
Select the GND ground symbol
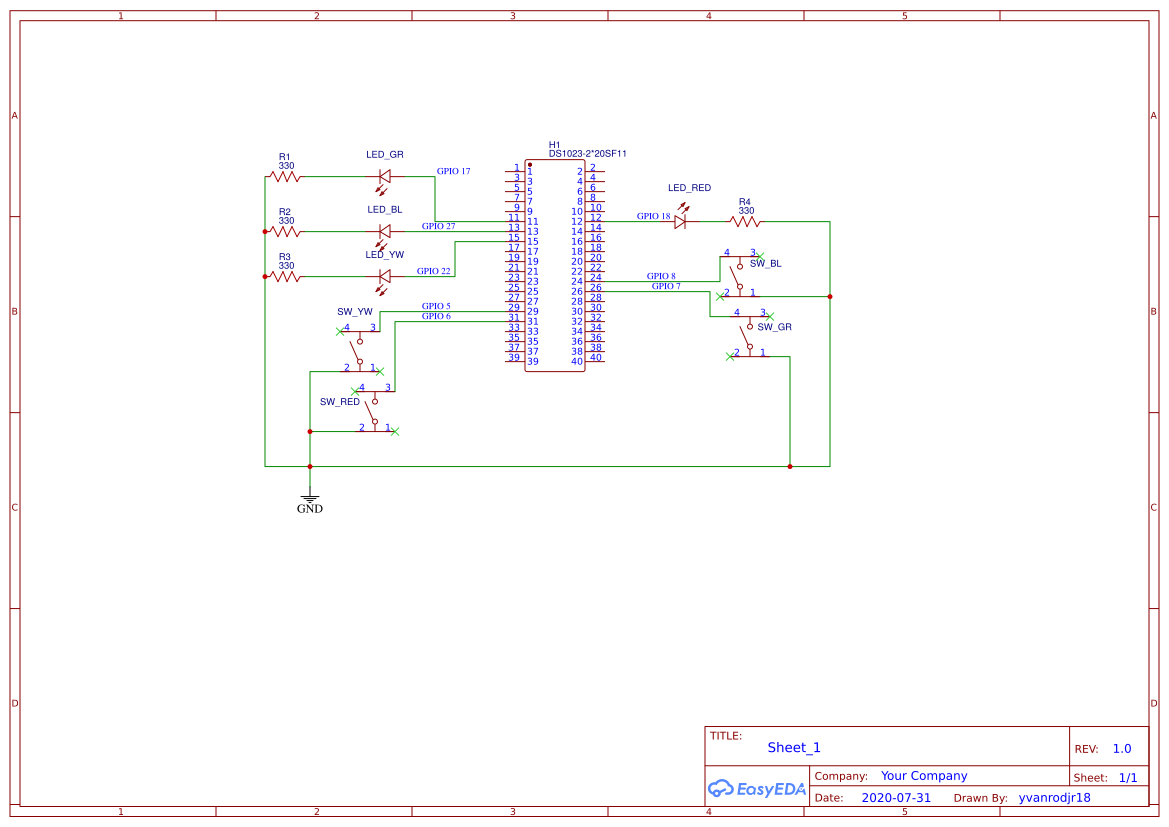pyautogui.click(x=310, y=500)
